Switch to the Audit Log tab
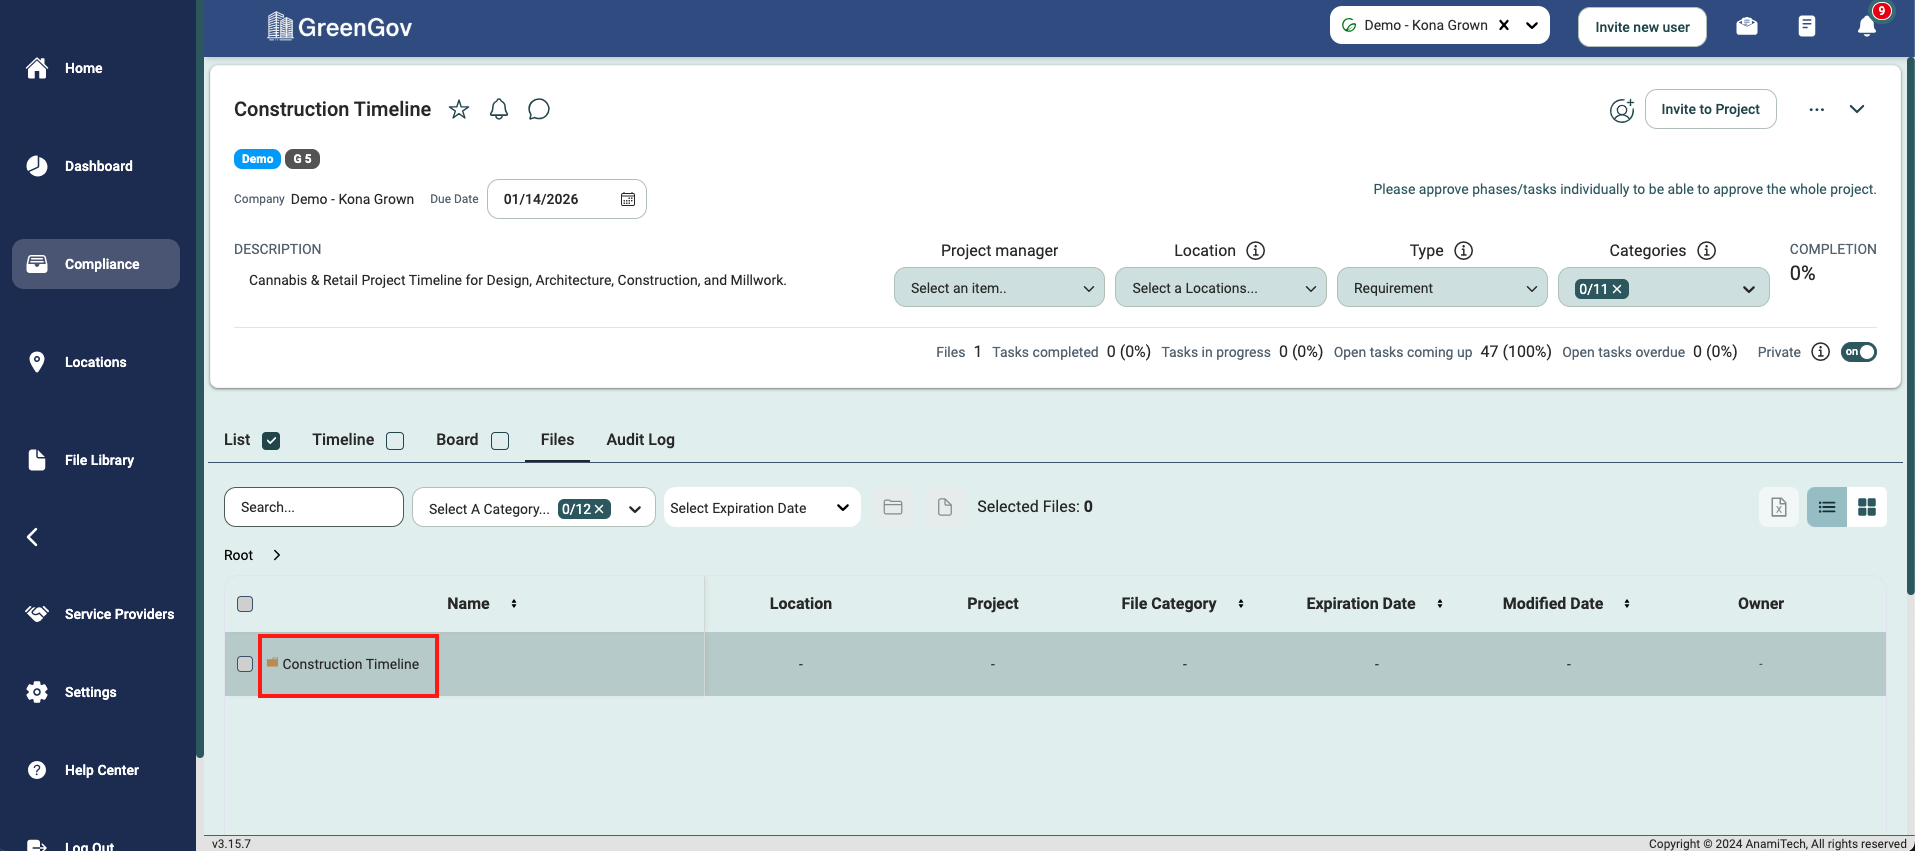Image resolution: width=1915 pixels, height=851 pixels. click(x=640, y=440)
